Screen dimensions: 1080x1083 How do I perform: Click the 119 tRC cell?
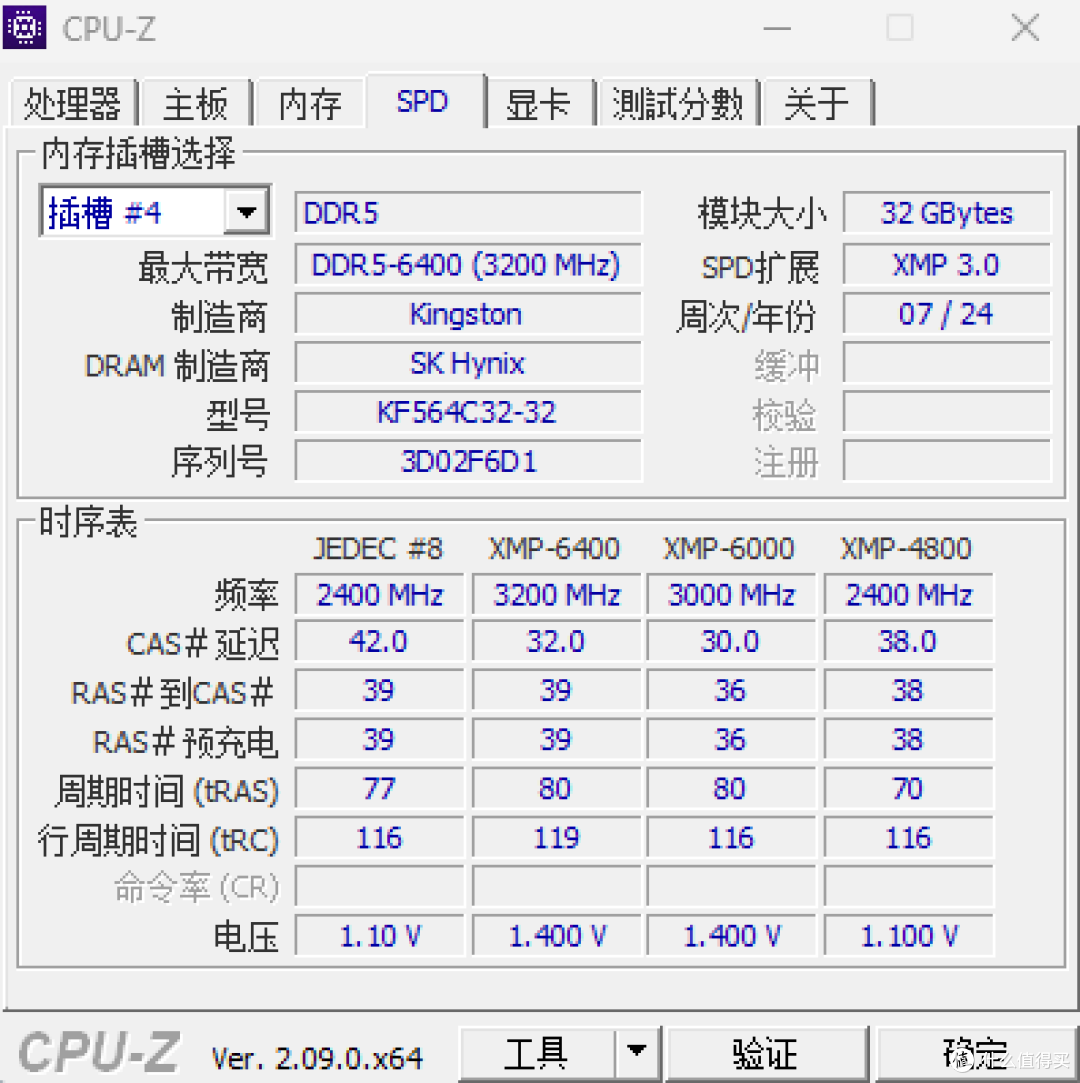point(557,838)
